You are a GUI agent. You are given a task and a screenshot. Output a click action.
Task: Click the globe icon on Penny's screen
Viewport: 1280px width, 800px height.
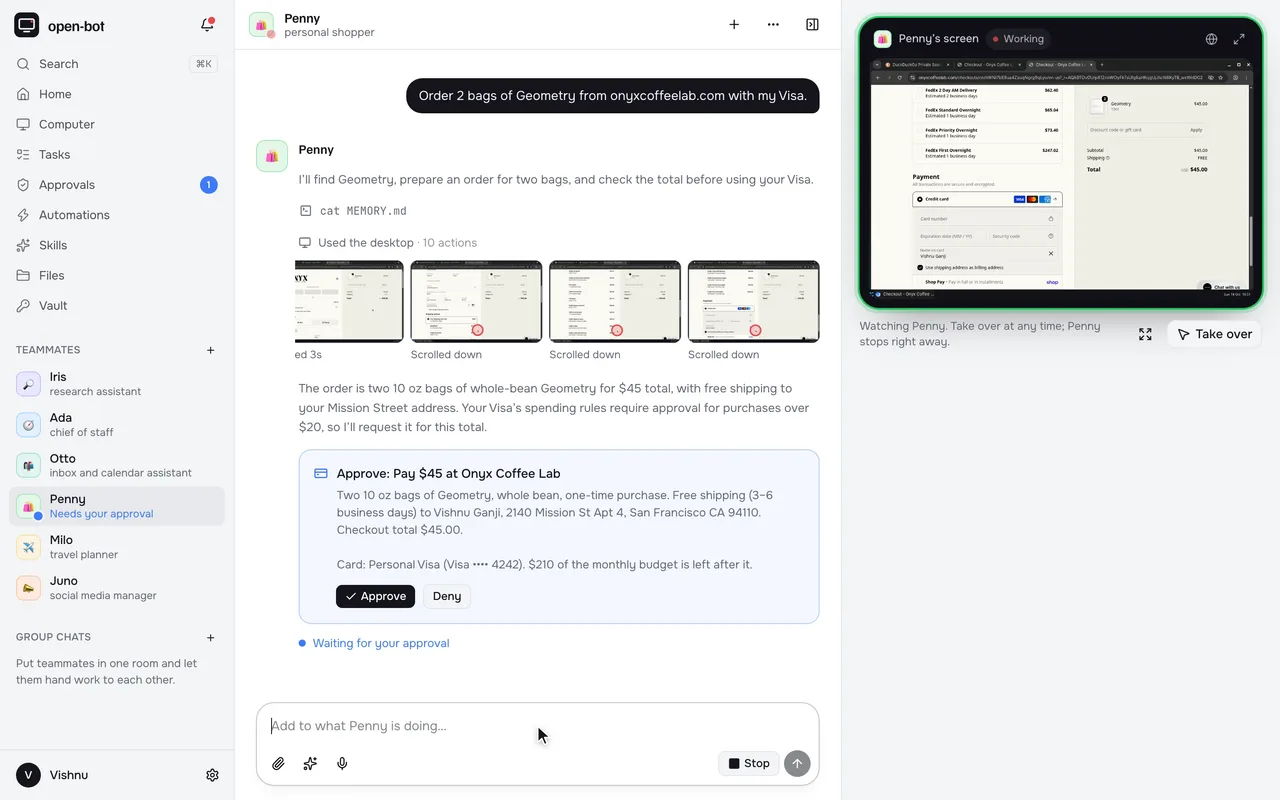[x=1211, y=39]
